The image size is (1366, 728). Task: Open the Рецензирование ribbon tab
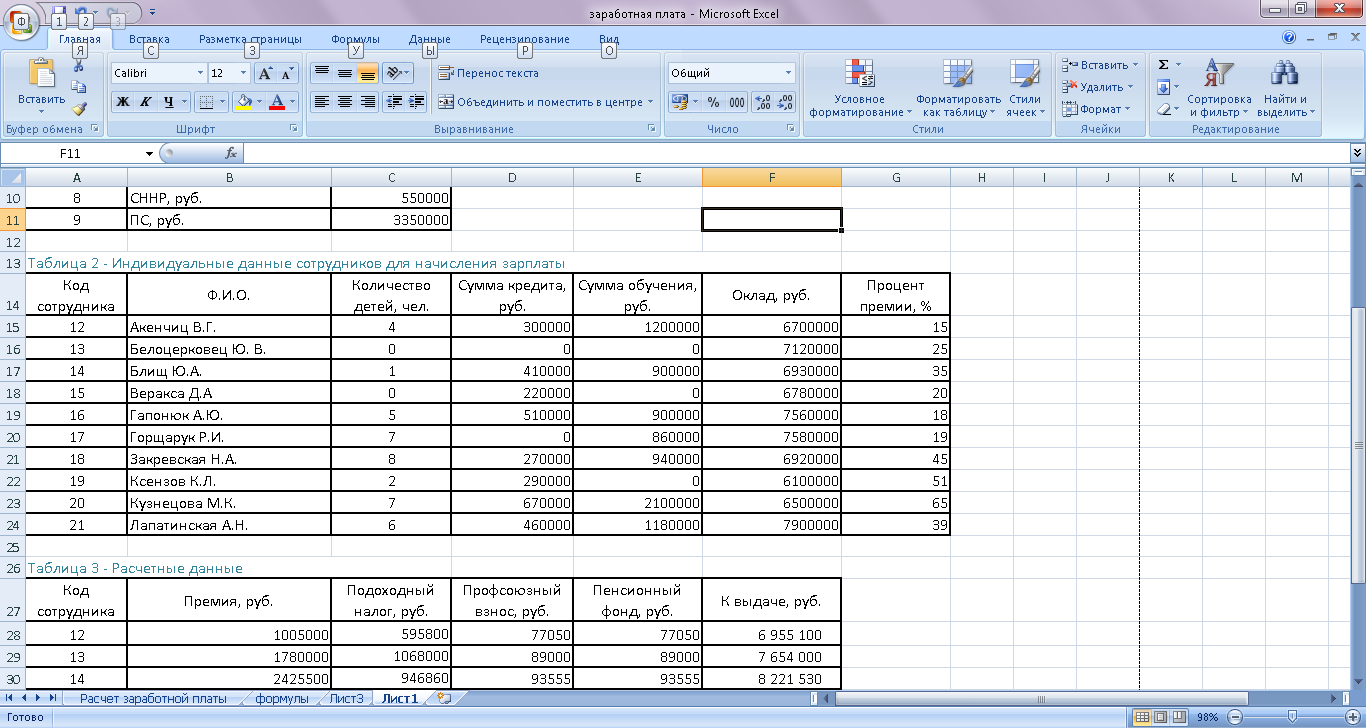pos(524,39)
